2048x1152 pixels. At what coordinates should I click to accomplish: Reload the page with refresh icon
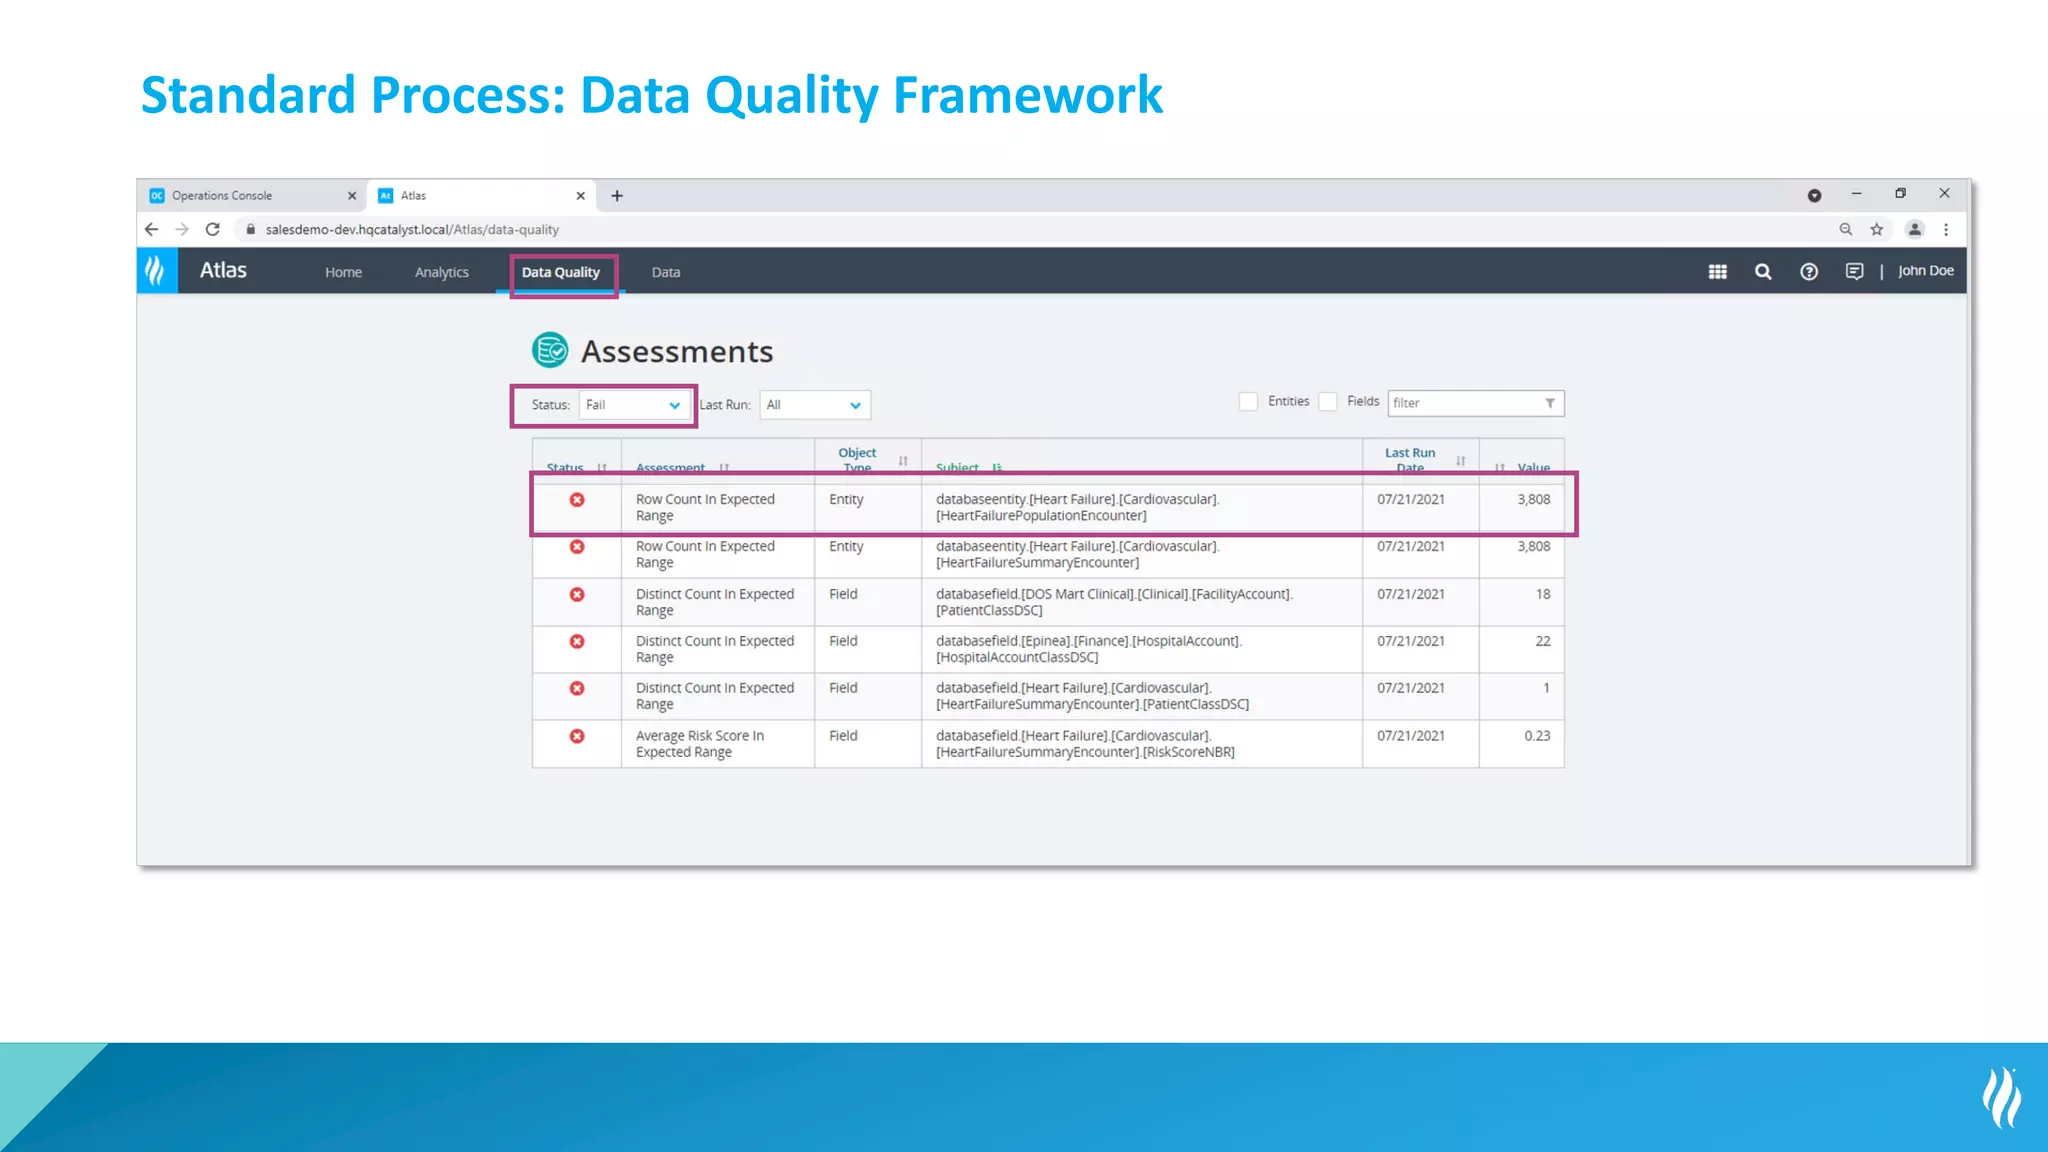(213, 229)
